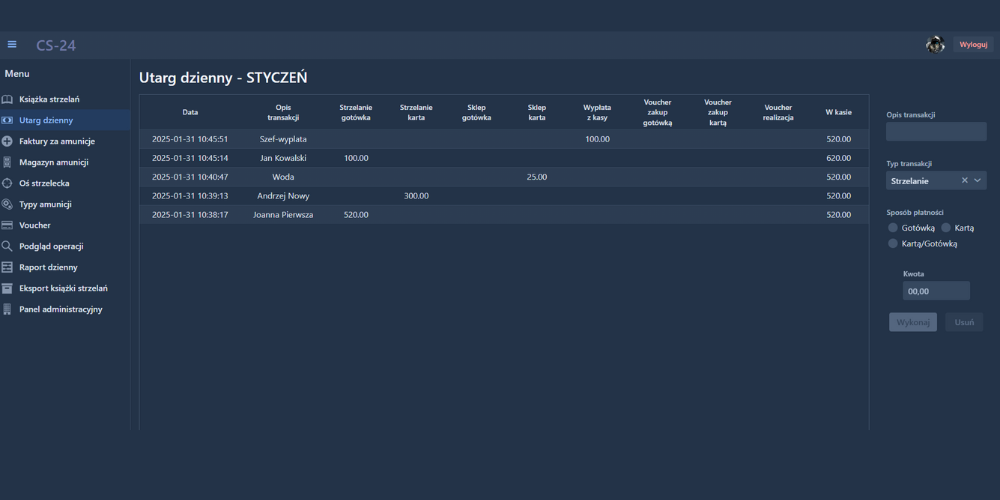Clear the Strzelanie selection with X
The height and width of the screenshot is (500, 1000).
(x=964, y=180)
